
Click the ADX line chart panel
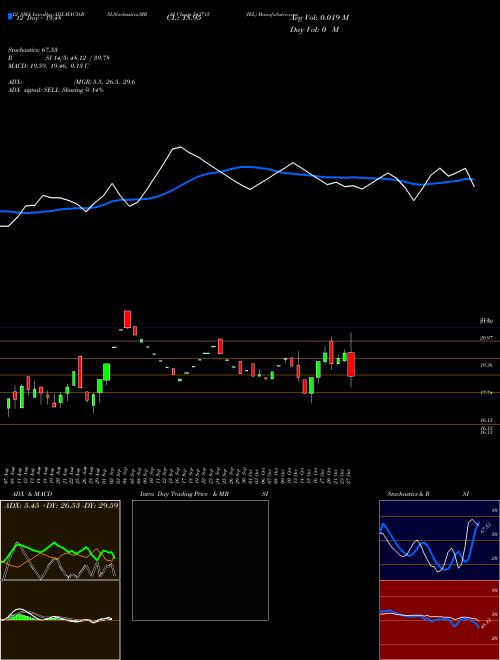point(60,540)
